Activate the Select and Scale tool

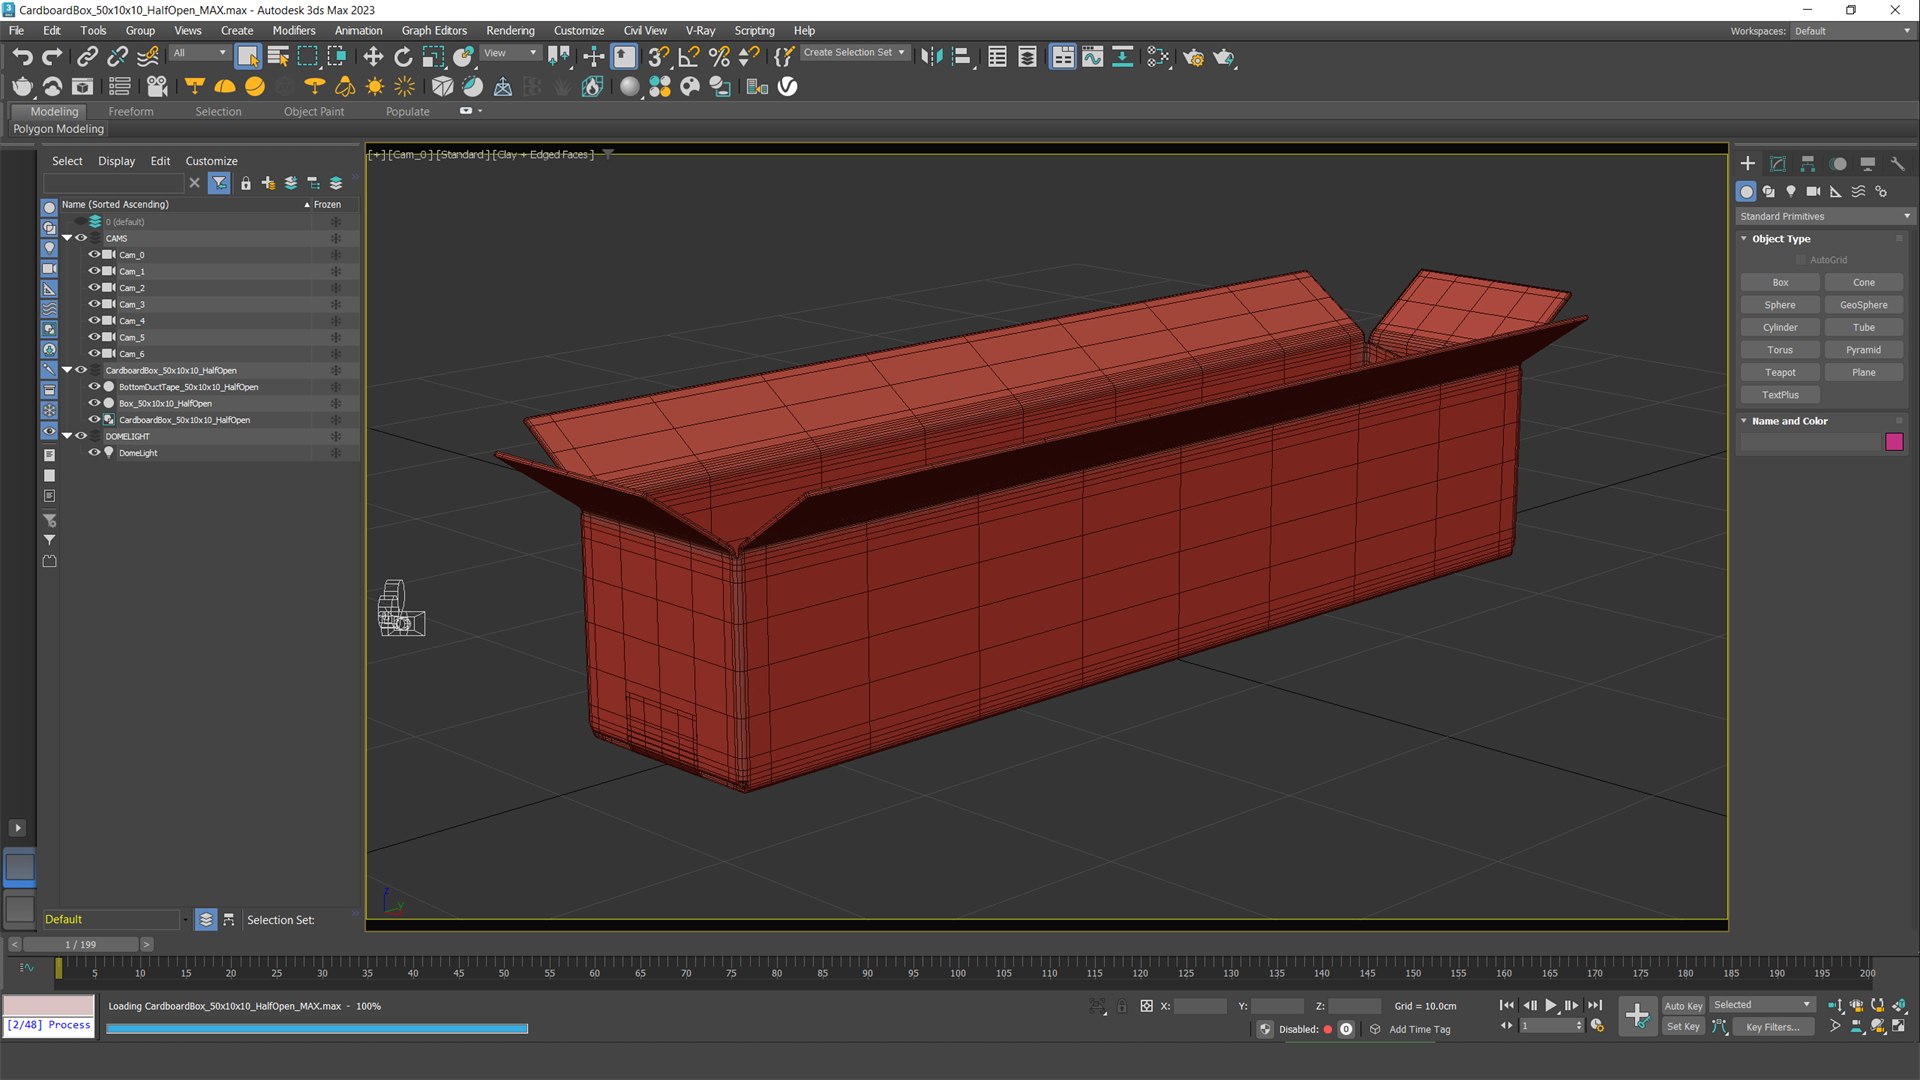coord(433,57)
